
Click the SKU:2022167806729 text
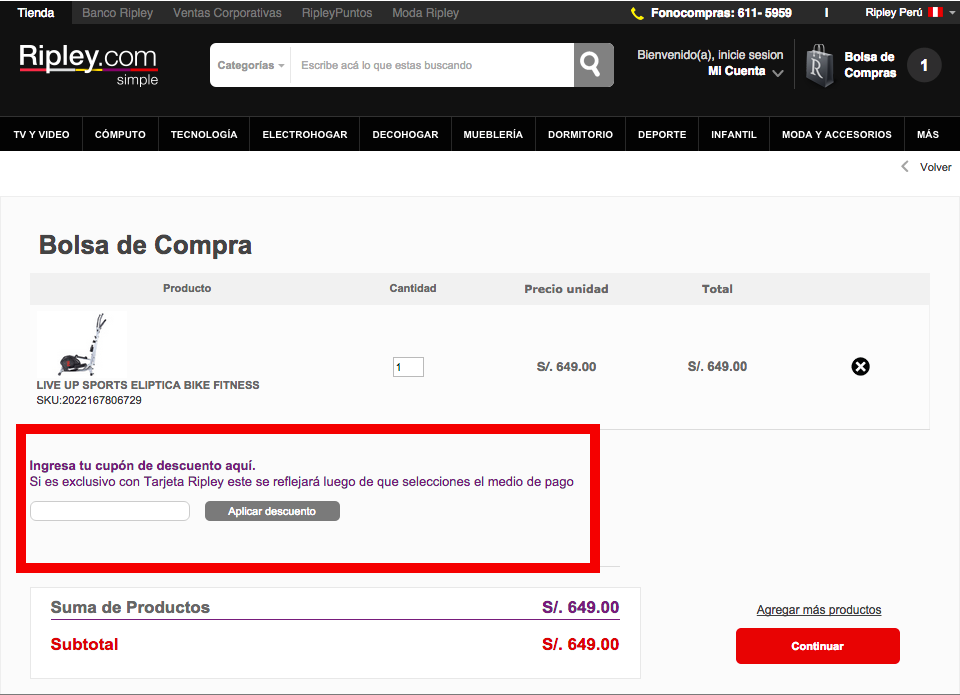[89, 400]
